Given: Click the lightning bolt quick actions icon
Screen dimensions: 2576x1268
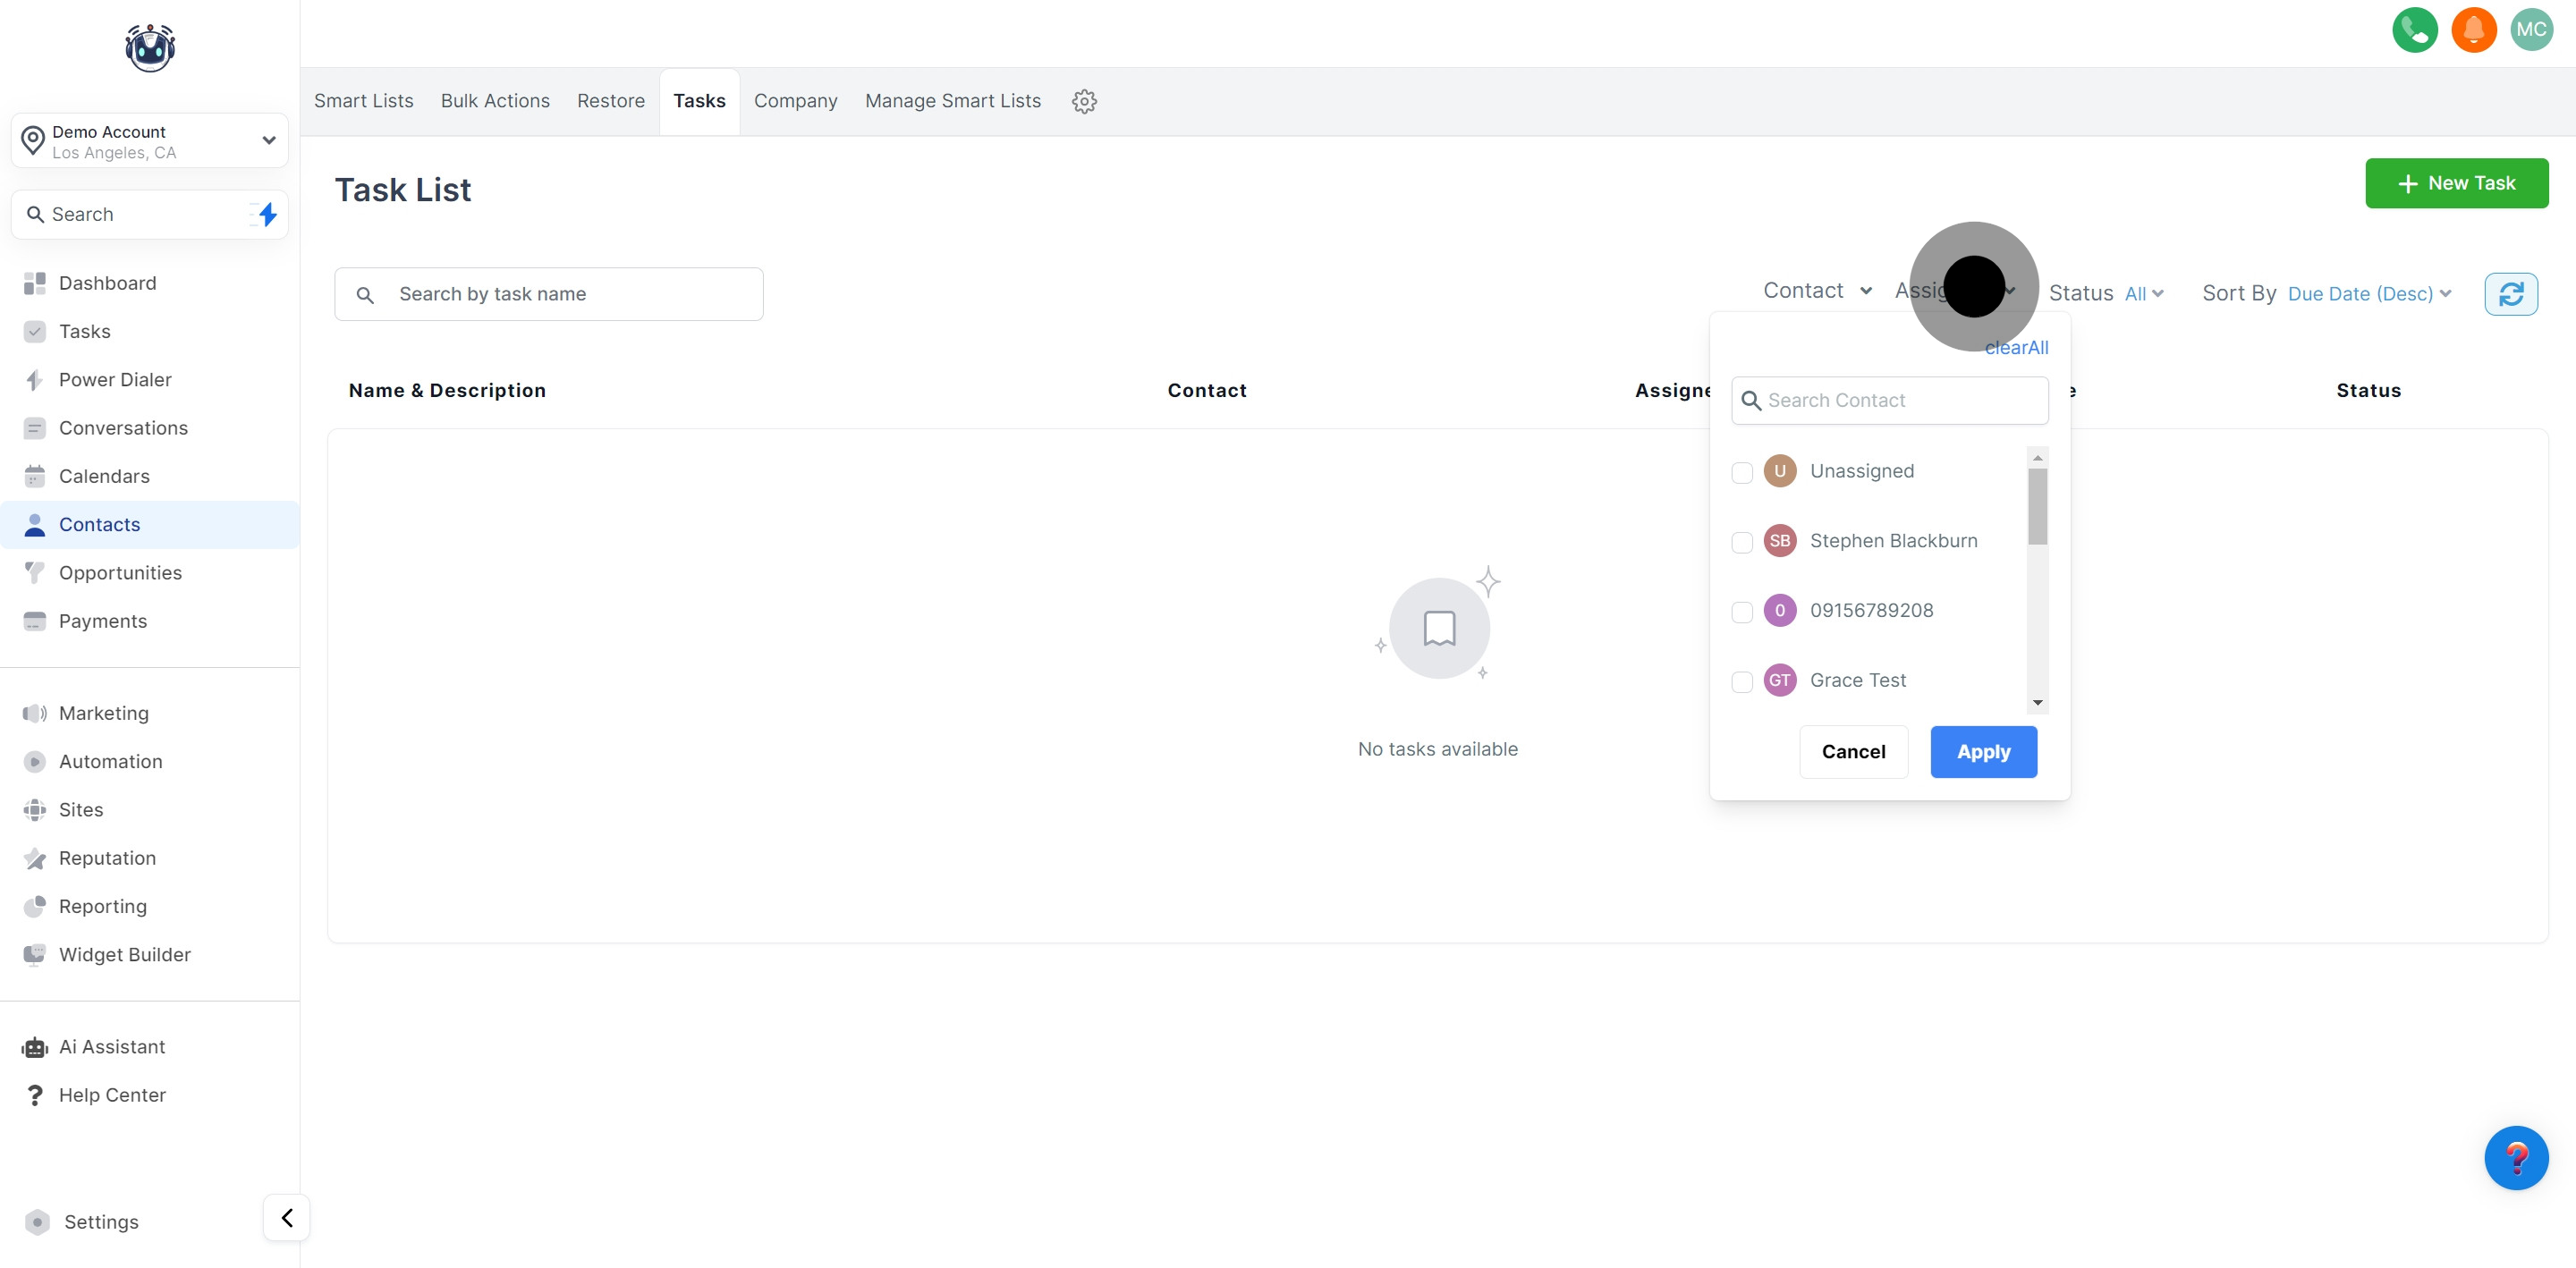Looking at the screenshot, I should pyautogui.click(x=267, y=214).
